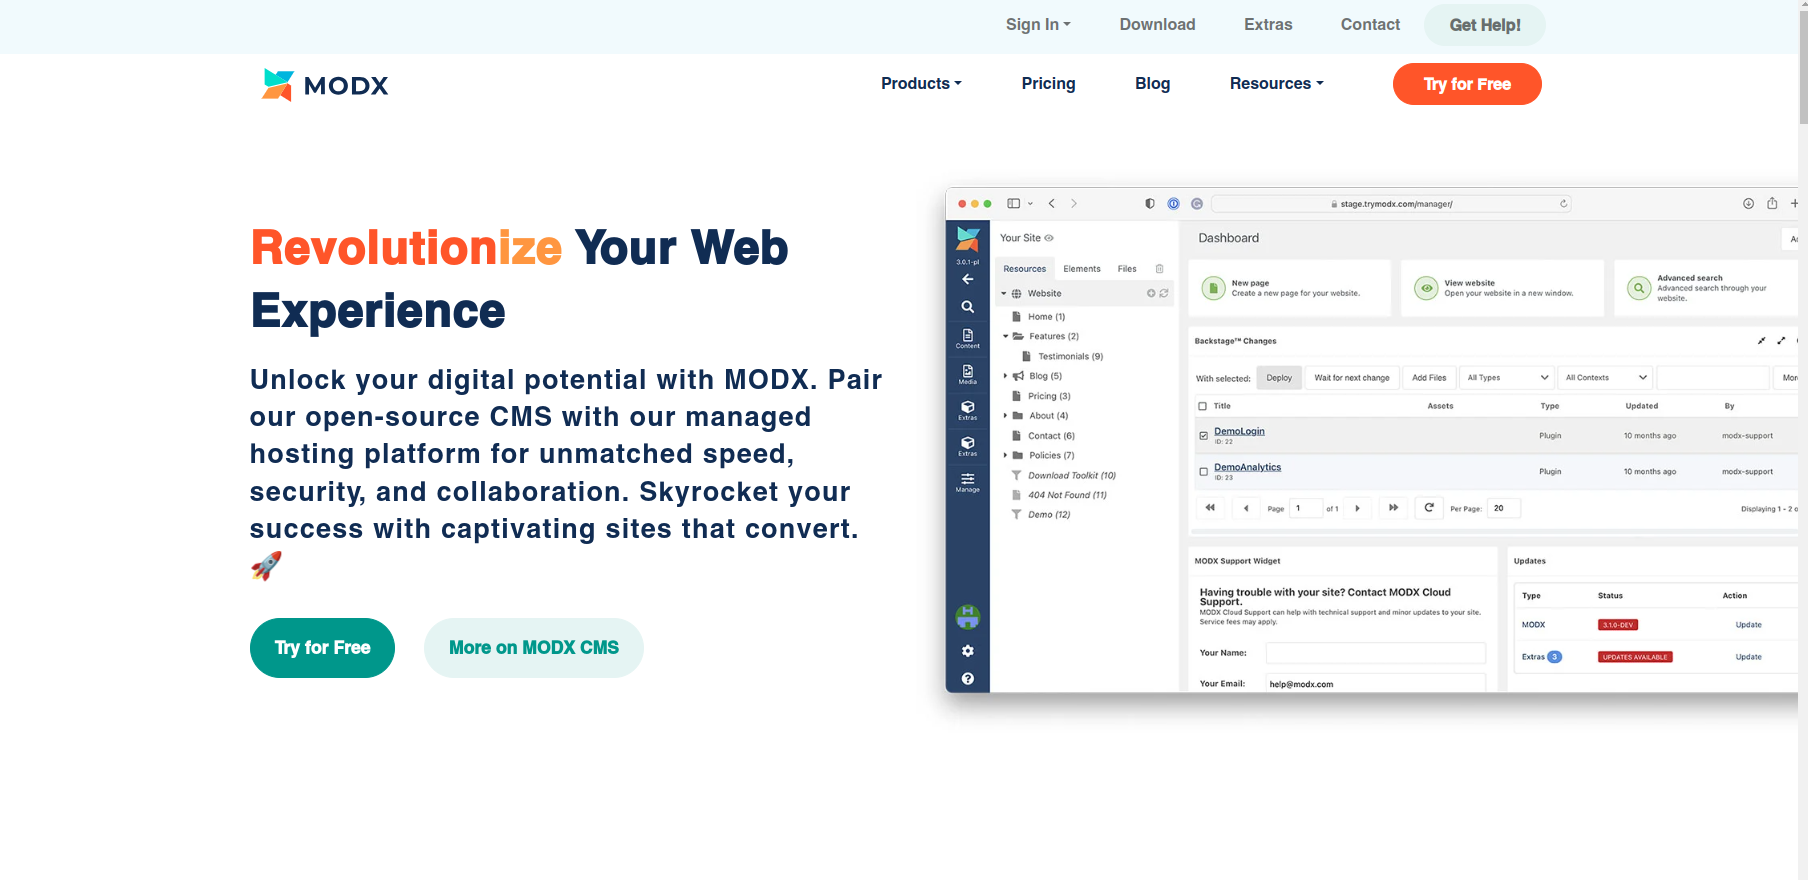Open the Sign In dropdown
The height and width of the screenshot is (880, 1808).
click(1038, 25)
